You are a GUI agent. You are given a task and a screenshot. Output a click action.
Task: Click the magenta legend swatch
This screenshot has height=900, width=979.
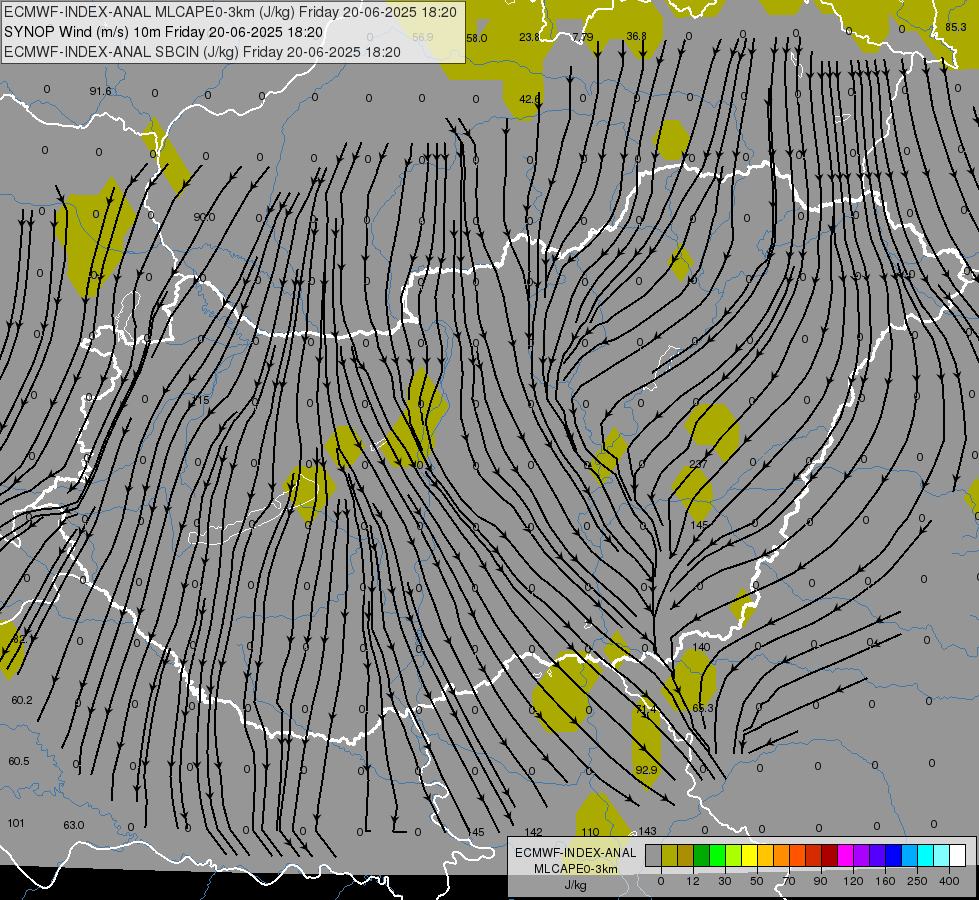[x=846, y=855]
